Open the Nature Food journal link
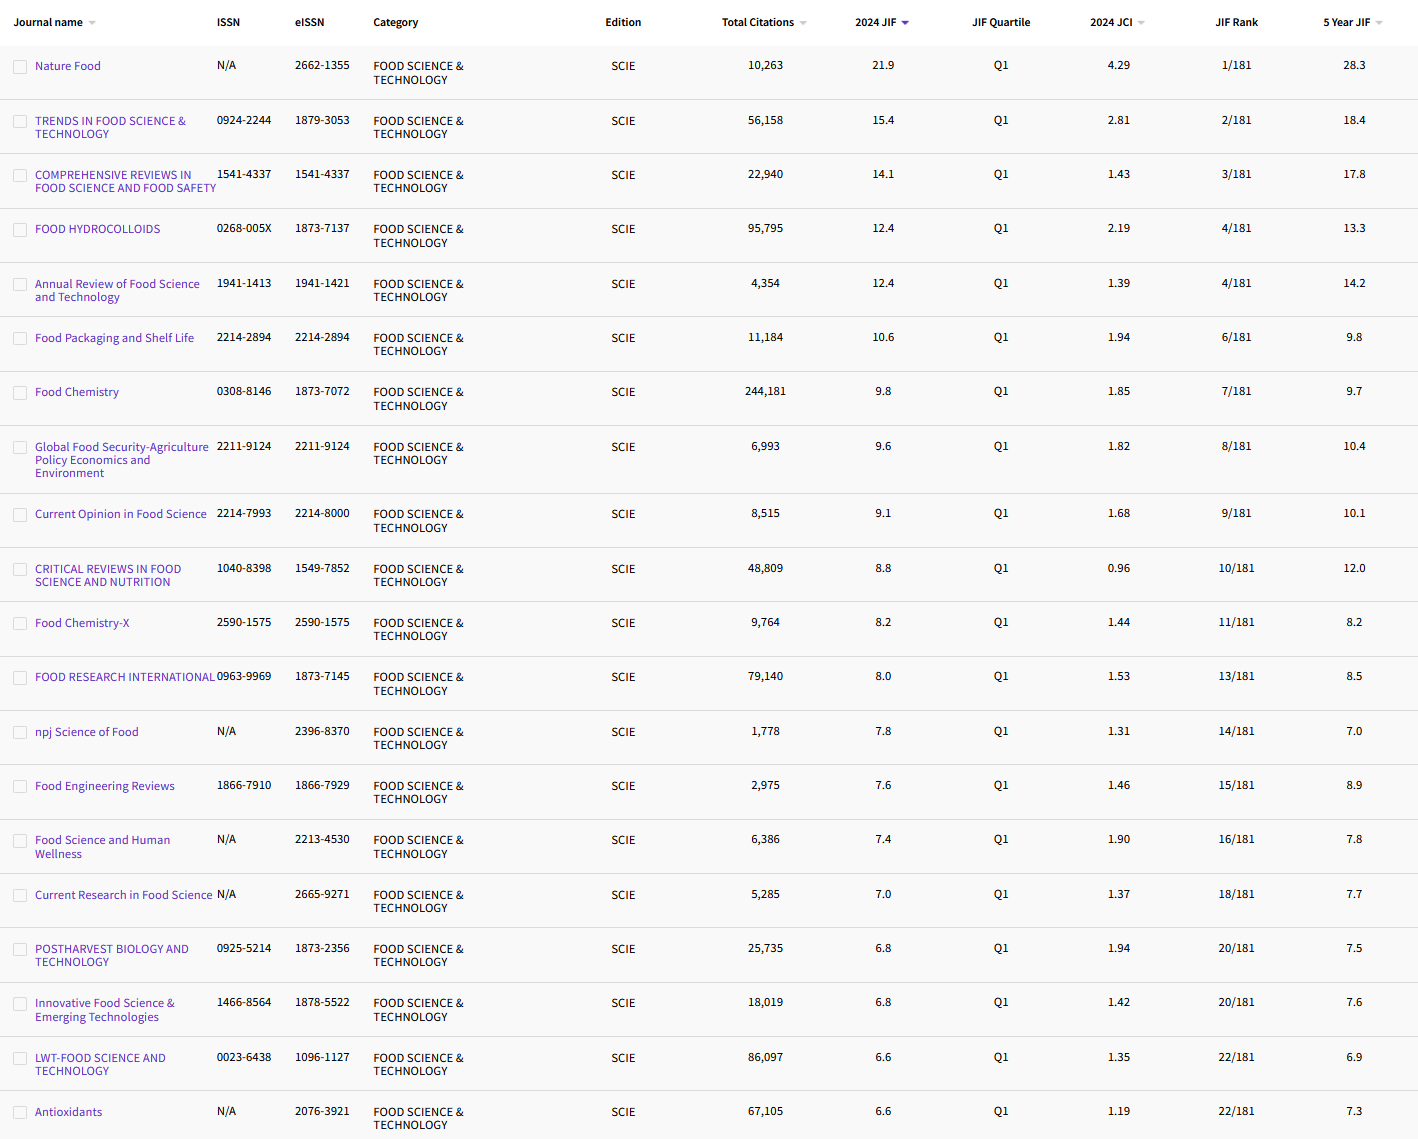This screenshot has height=1139, width=1418. click(x=68, y=66)
